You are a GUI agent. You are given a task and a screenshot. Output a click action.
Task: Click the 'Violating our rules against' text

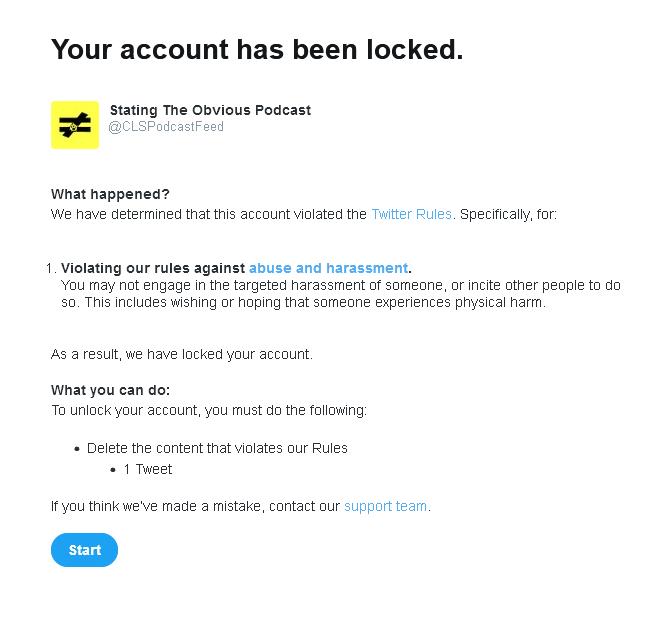pos(153,268)
